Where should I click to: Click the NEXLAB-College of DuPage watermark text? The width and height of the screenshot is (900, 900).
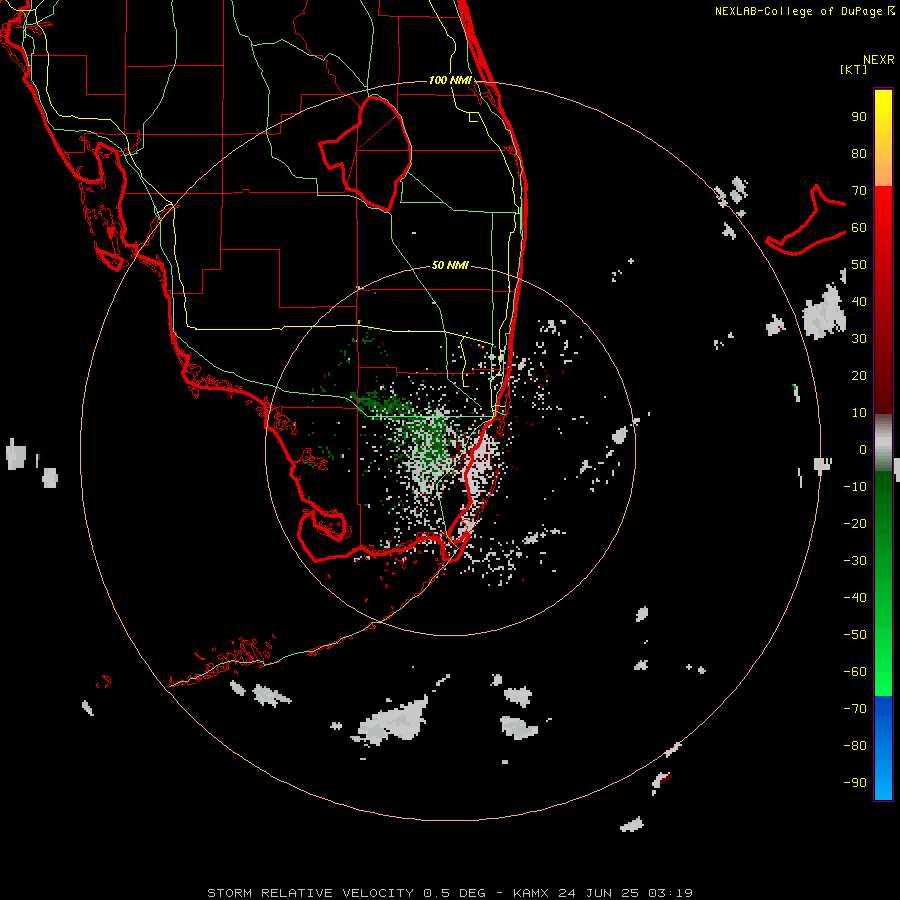click(804, 11)
